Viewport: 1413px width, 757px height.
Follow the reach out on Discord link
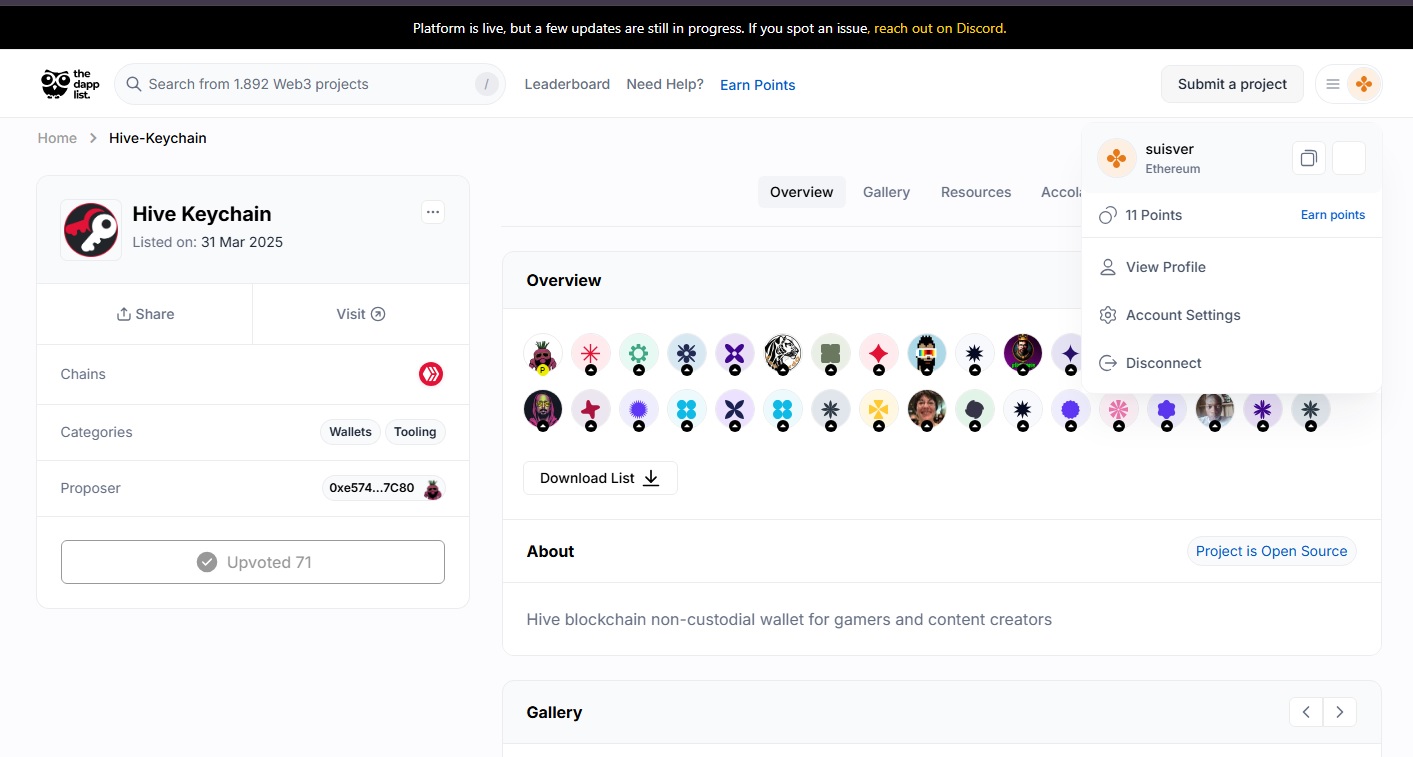938,28
